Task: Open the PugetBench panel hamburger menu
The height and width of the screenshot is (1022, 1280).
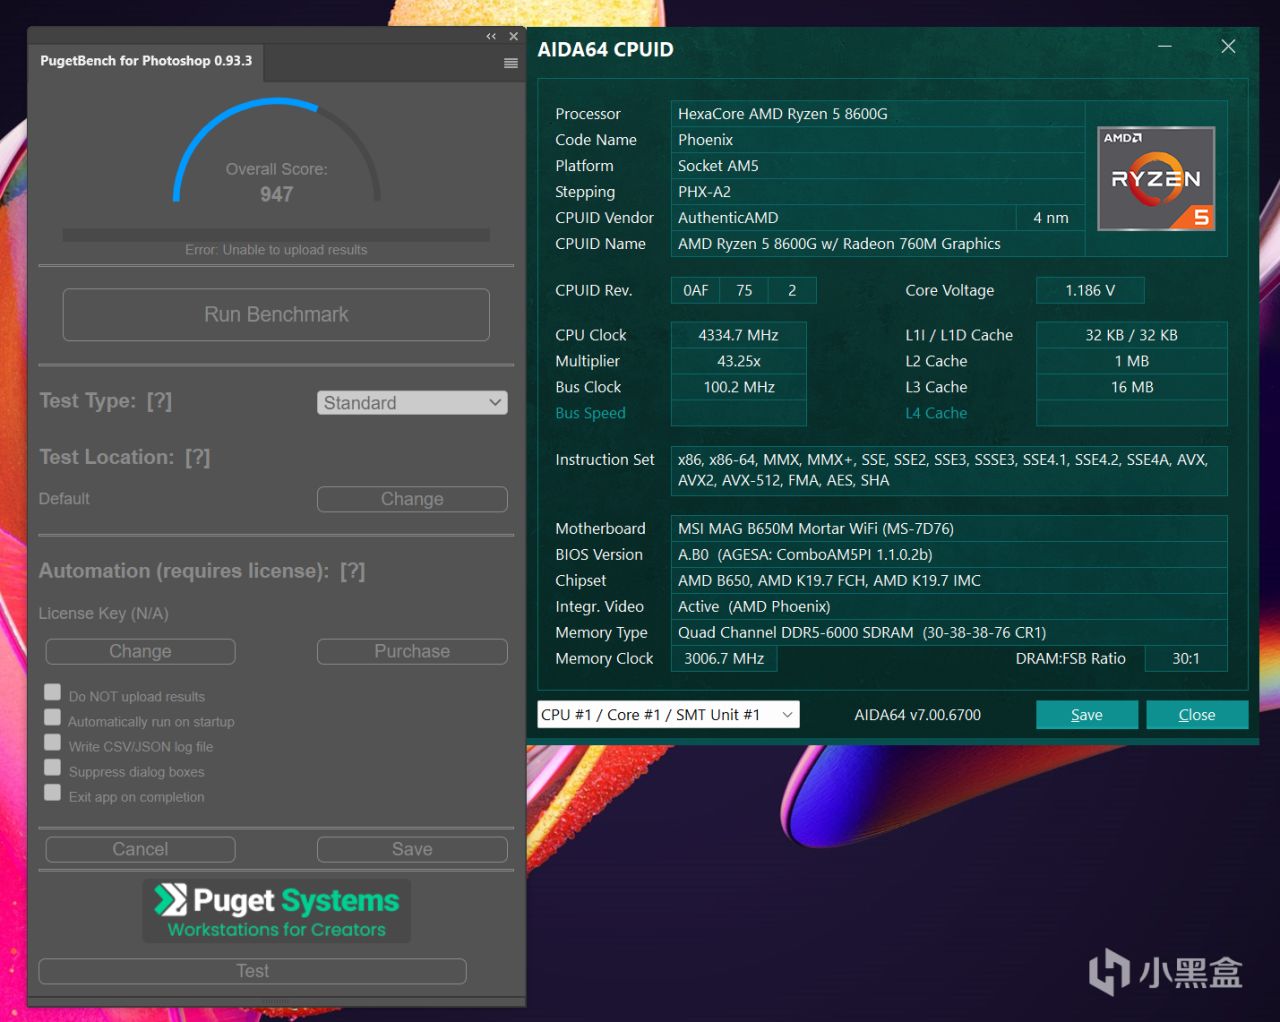Action: tap(511, 63)
